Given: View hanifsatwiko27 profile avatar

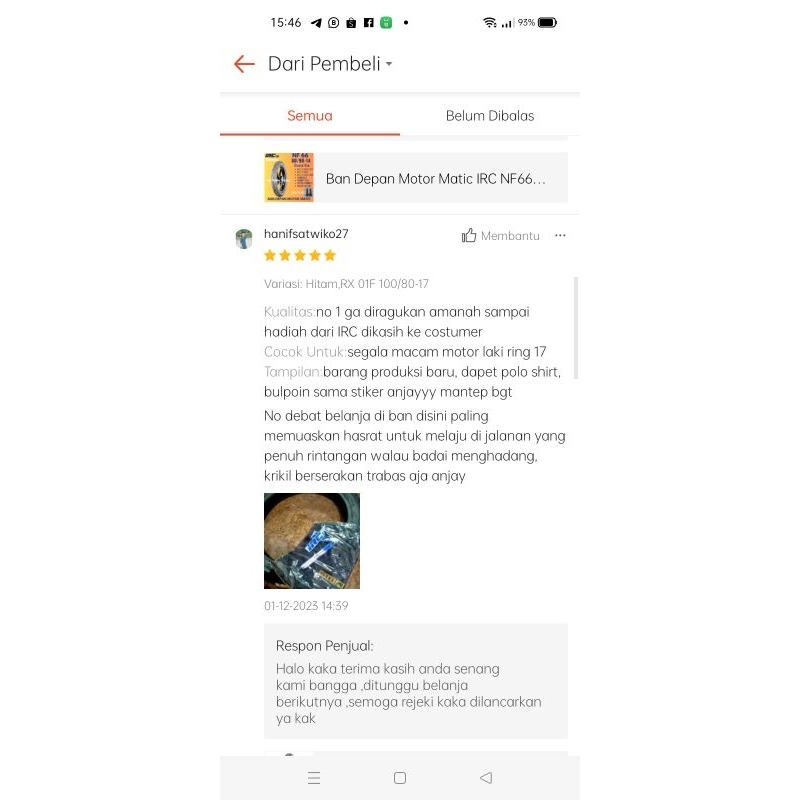Looking at the screenshot, I should click(x=244, y=238).
